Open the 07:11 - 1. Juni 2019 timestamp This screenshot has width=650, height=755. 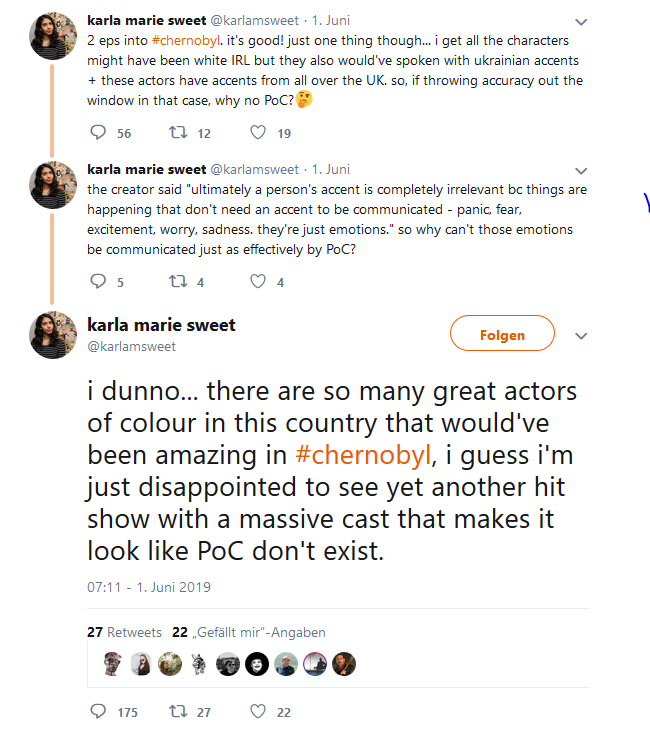[149, 587]
